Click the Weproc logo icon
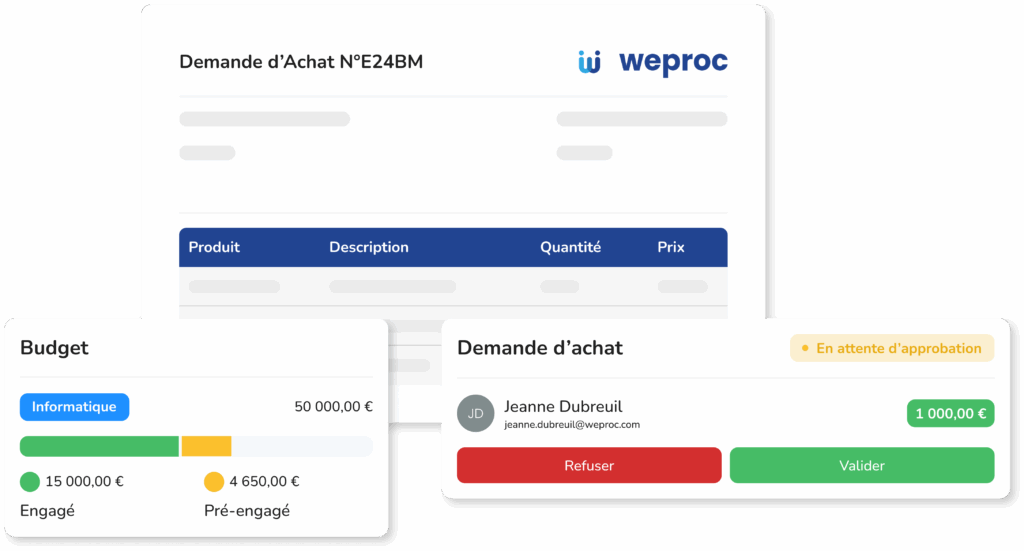 (x=589, y=62)
